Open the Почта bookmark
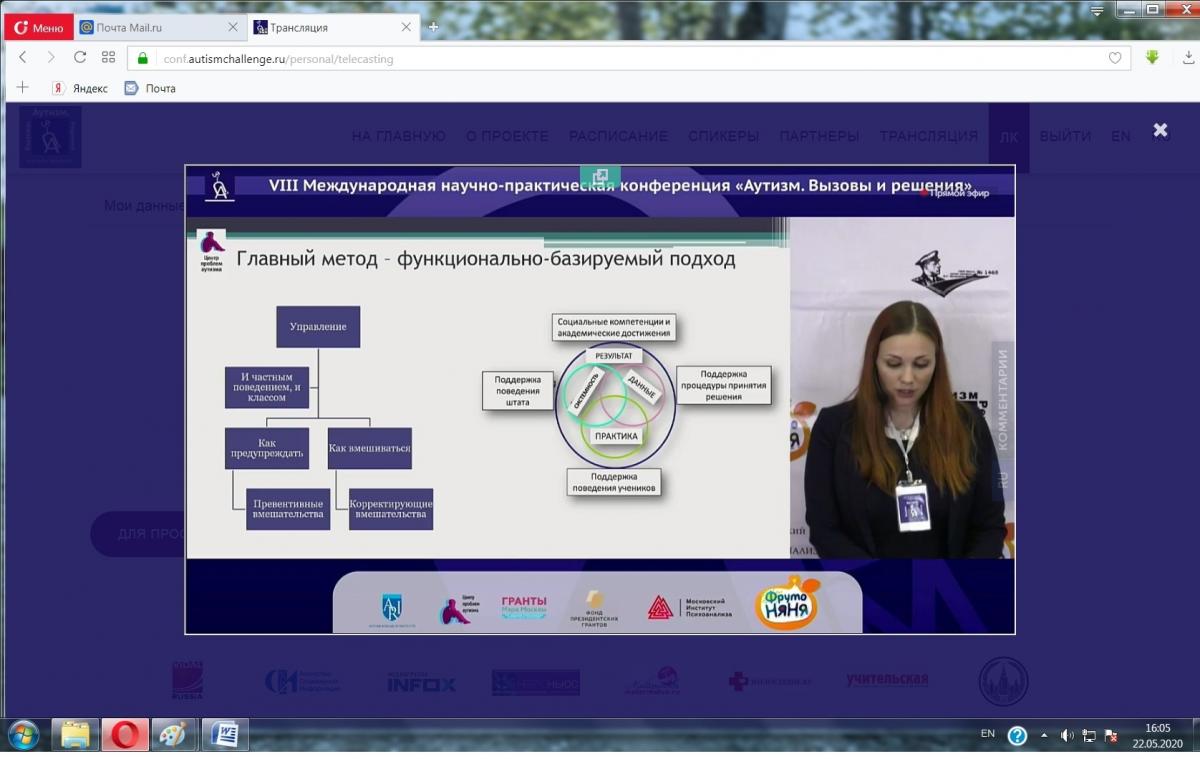This screenshot has width=1200, height=759. [x=150, y=88]
